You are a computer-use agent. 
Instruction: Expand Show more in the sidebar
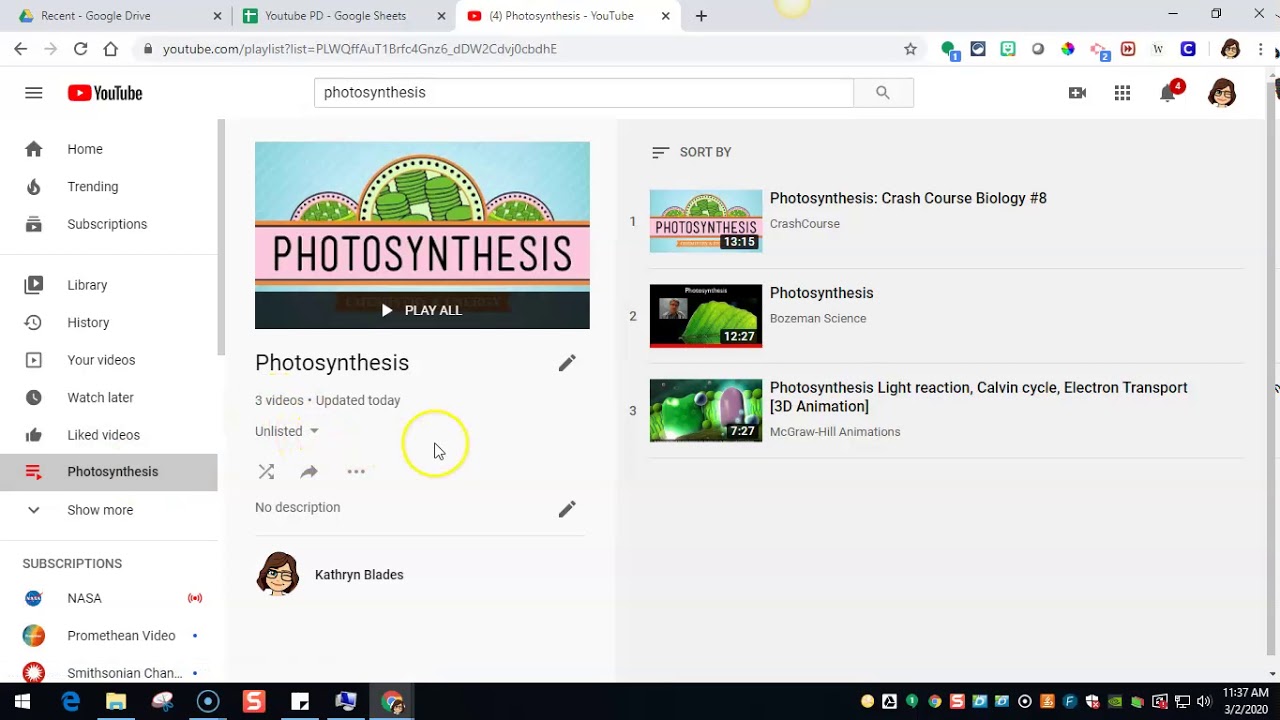pos(109,510)
